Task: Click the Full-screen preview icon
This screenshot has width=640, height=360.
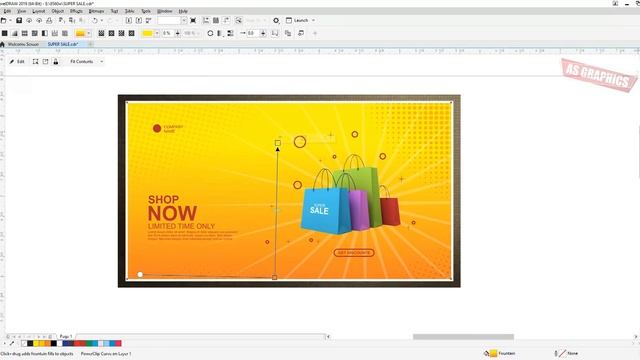Action: click(193, 20)
